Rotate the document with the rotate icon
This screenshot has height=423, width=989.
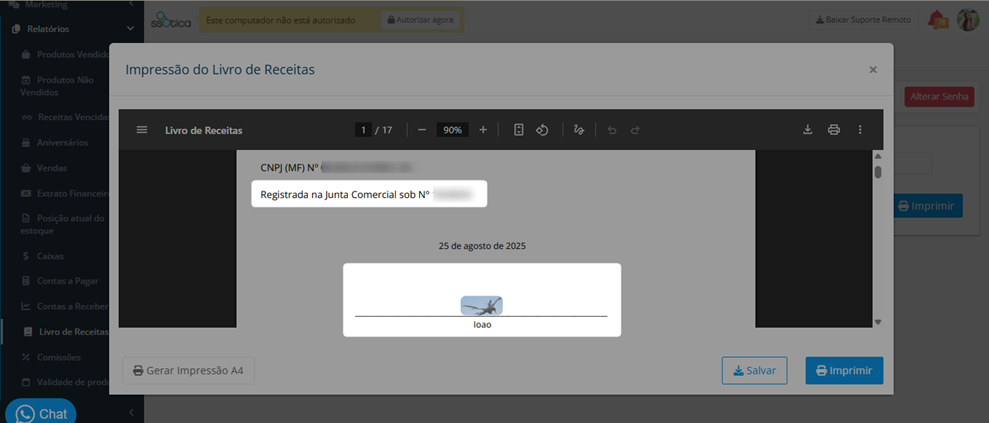click(x=542, y=130)
